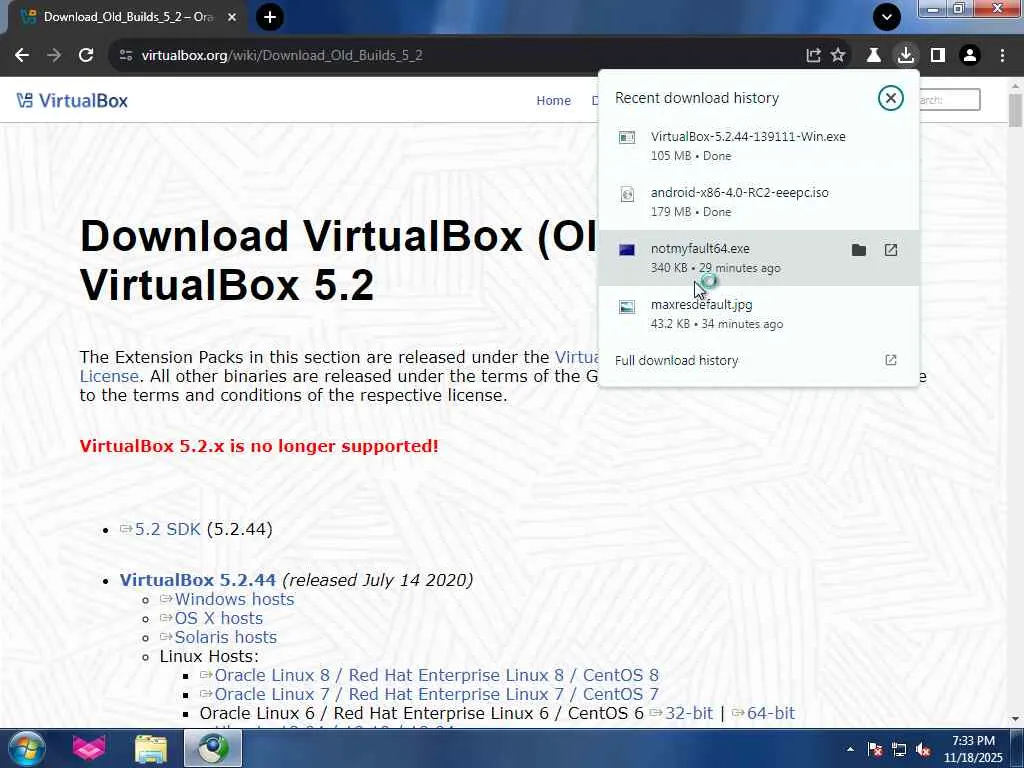Click android-x86 ISO file icon
Image resolution: width=1024 pixels, height=768 pixels.
[627, 194]
